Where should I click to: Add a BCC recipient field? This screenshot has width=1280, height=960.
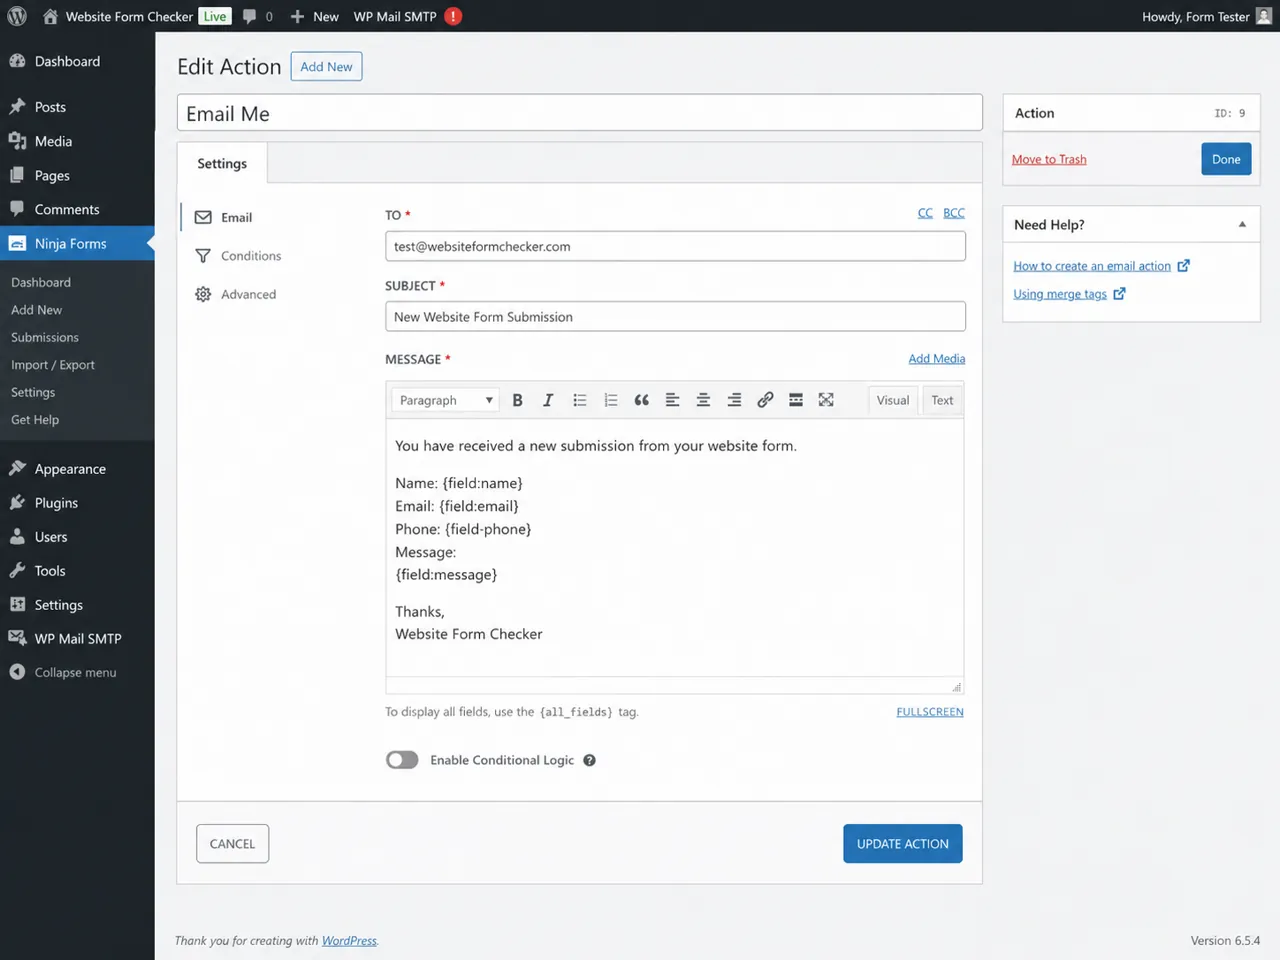coord(954,213)
